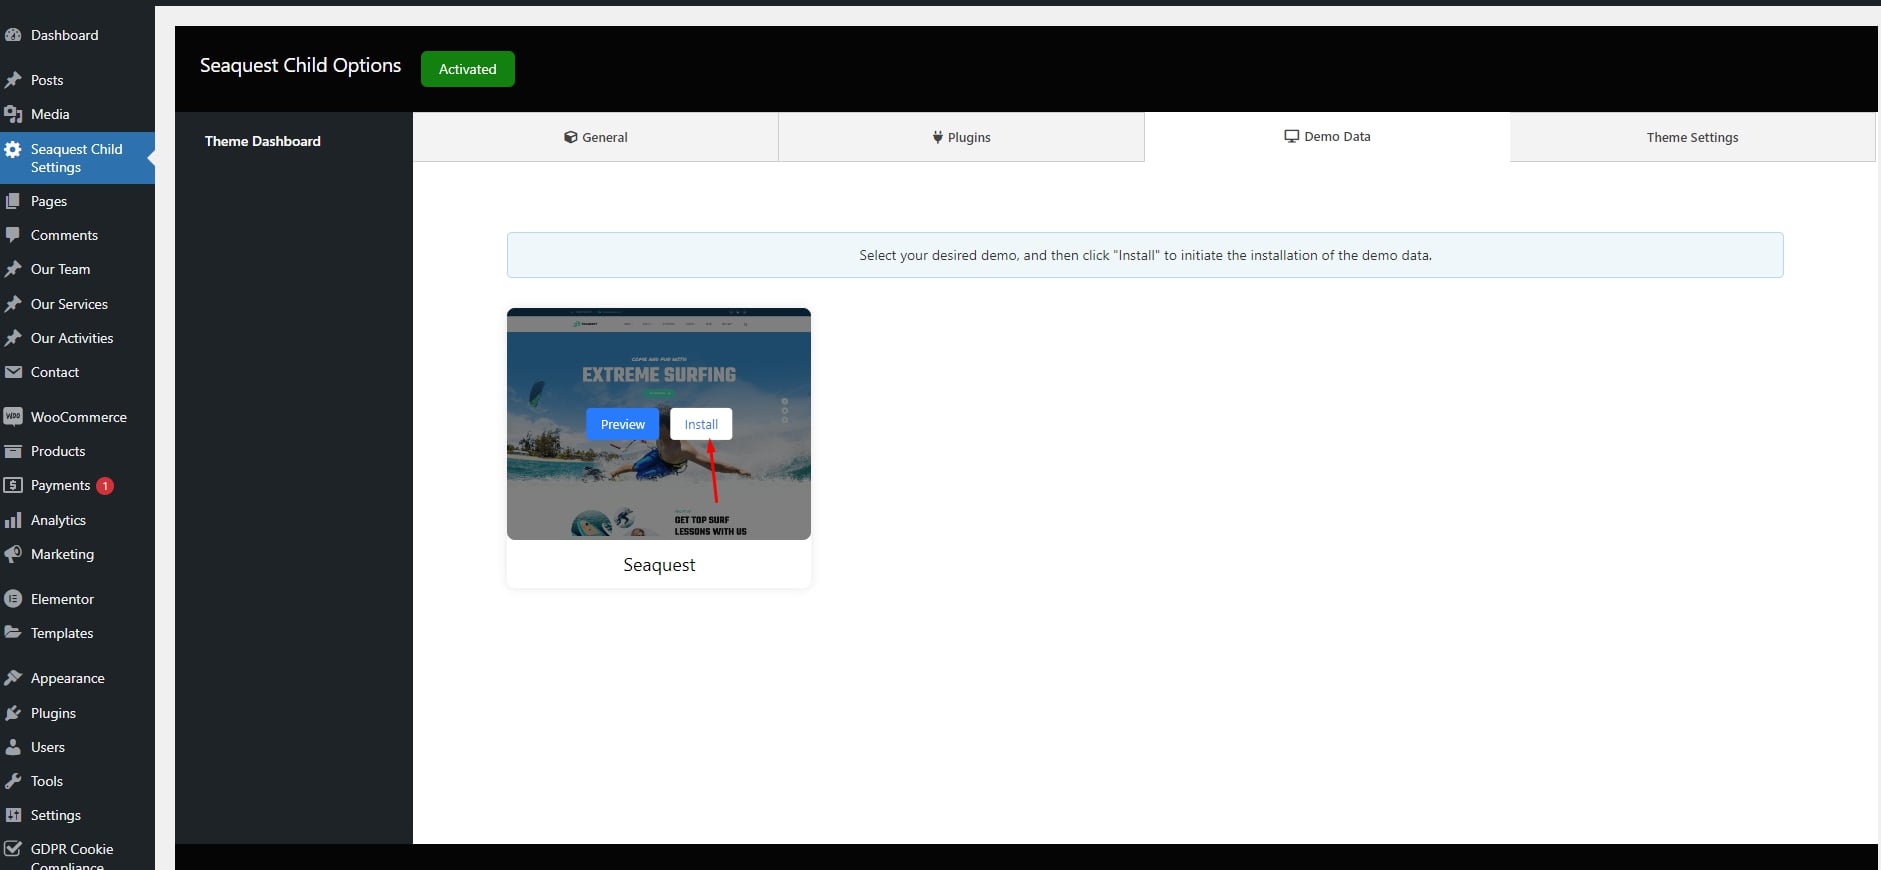This screenshot has width=1881, height=870.
Task: Preview the Seaquest demo
Action: point(623,424)
